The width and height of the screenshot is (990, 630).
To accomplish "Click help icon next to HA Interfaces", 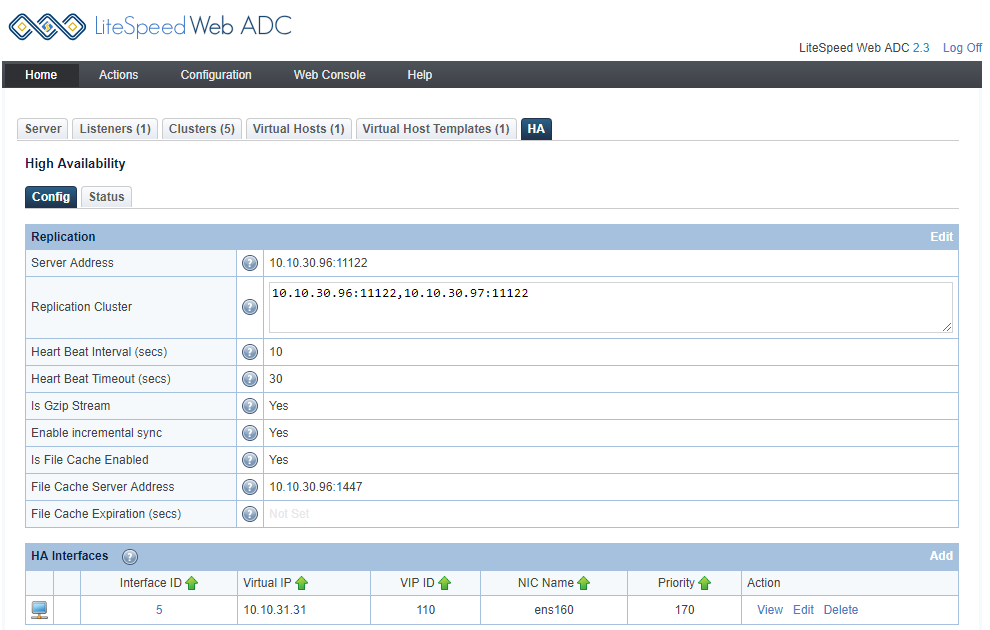I will coord(130,557).
